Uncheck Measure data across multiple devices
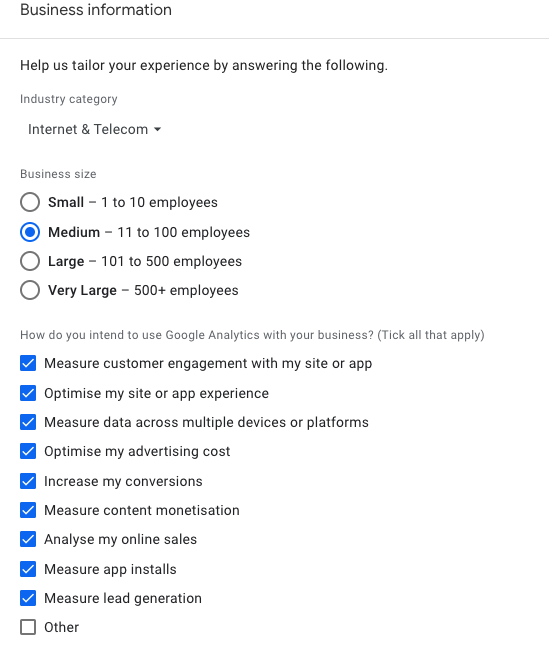Image resolution: width=549 pixels, height=653 pixels. click(28, 422)
